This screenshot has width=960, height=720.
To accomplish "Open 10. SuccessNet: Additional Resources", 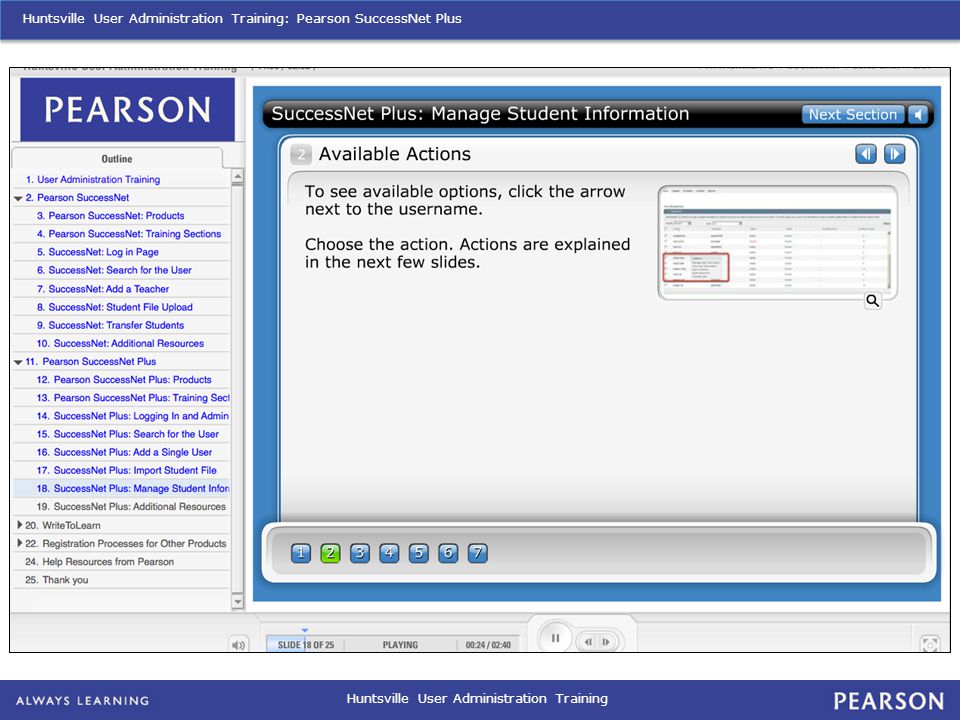I will pyautogui.click(x=121, y=343).
